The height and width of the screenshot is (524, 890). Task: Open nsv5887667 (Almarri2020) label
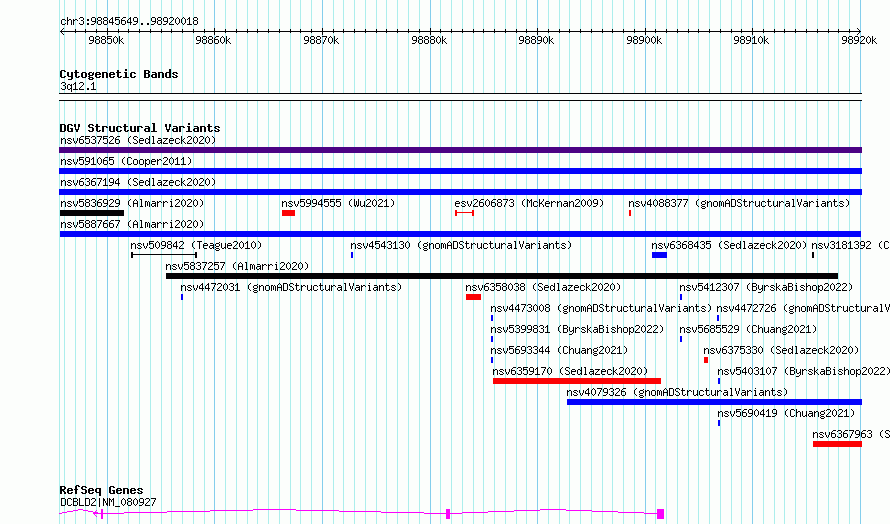click(132, 224)
